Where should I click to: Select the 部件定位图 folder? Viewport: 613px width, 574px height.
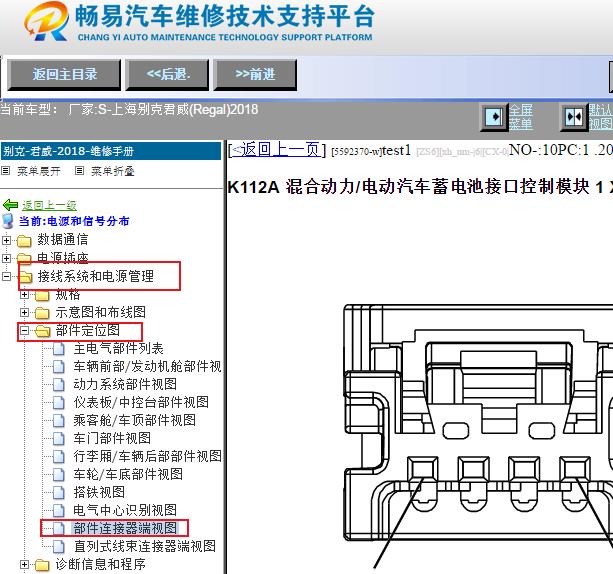[x=88, y=330]
